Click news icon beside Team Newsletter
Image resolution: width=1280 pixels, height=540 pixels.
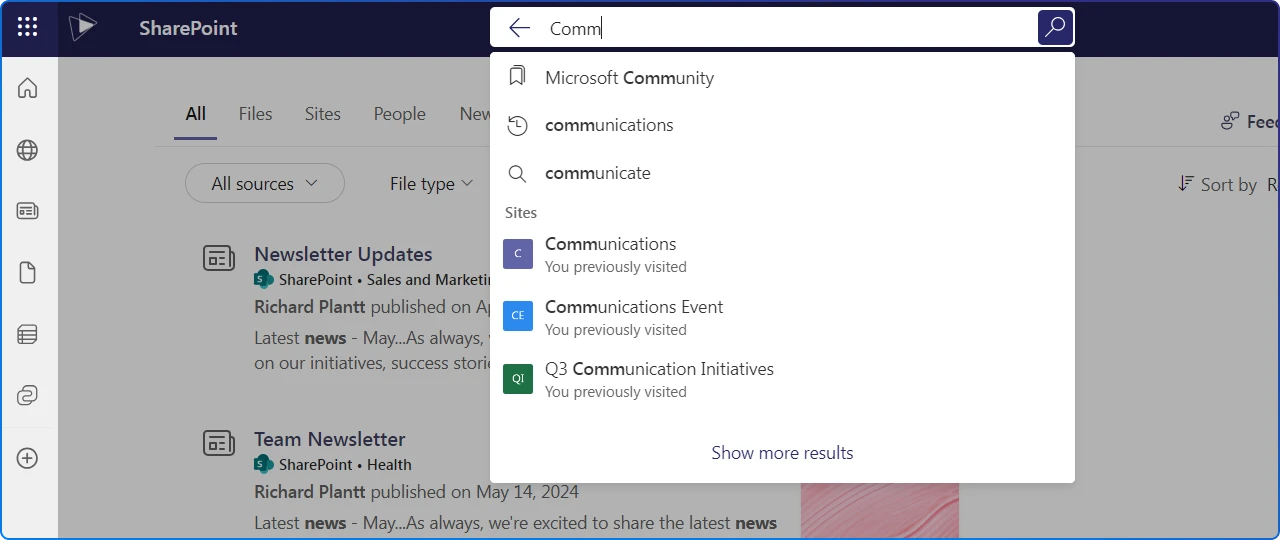pyautogui.click(x=219, y=443)
